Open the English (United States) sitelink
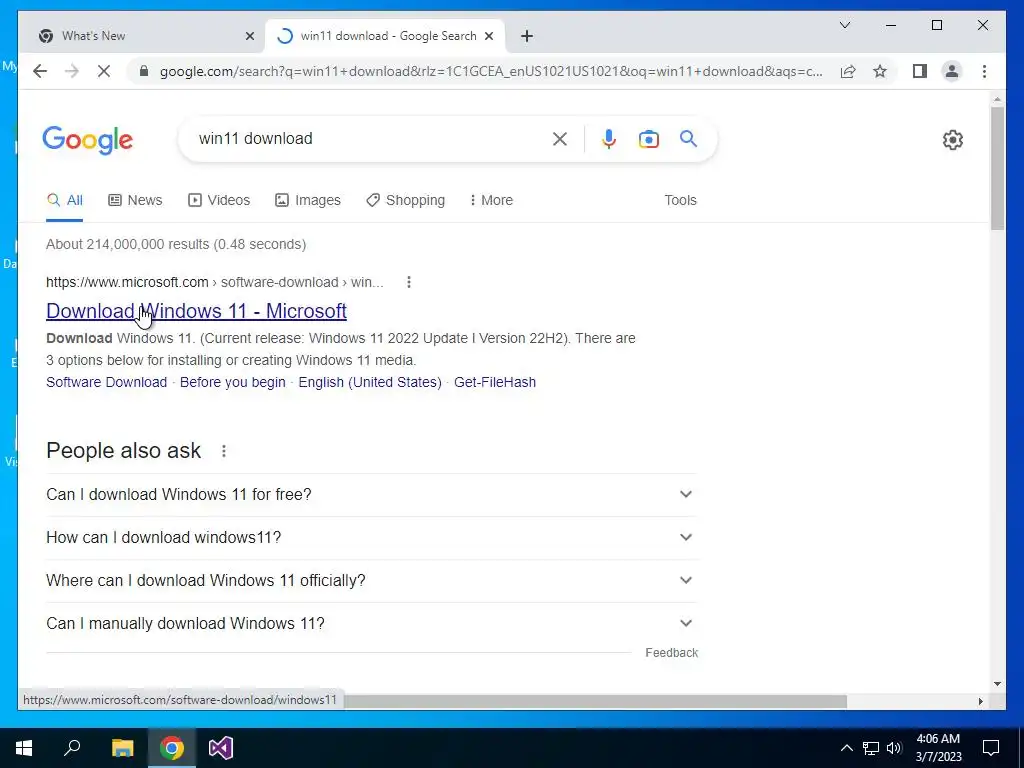The width and height of the screenshot is (1024, 768). [370, 382]
